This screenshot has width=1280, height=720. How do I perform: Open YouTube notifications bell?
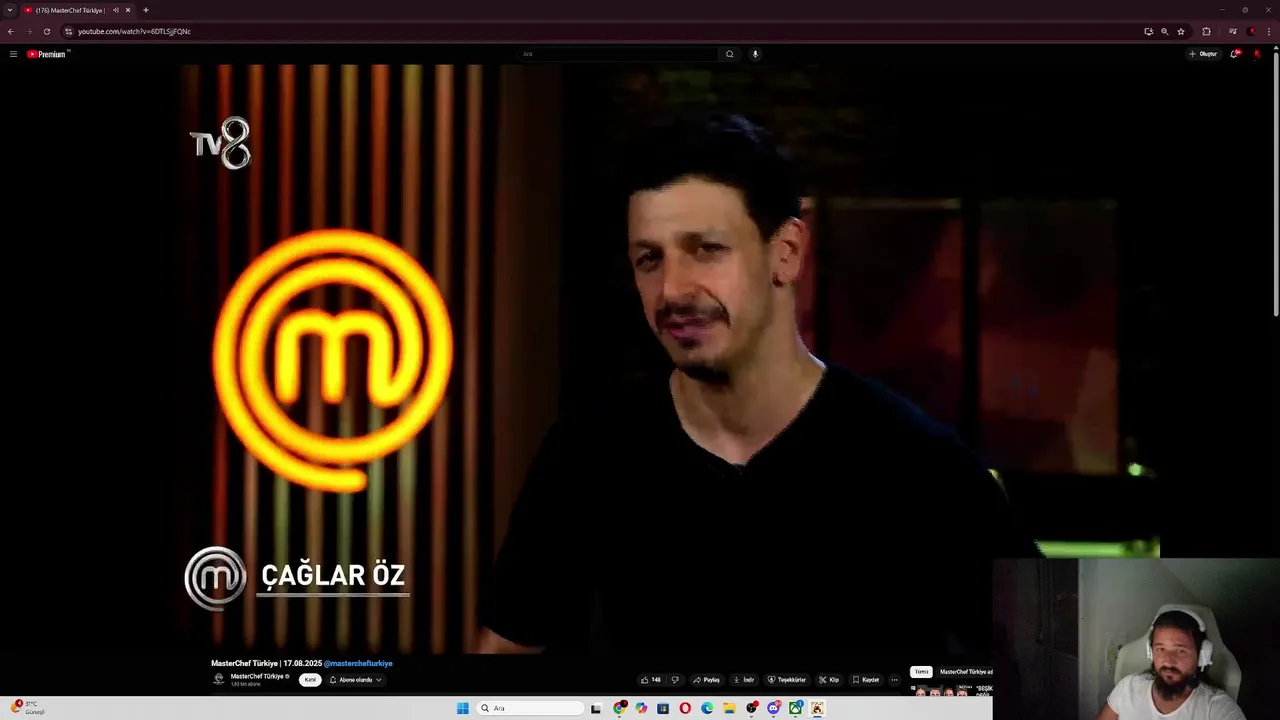coord(1234,54)
